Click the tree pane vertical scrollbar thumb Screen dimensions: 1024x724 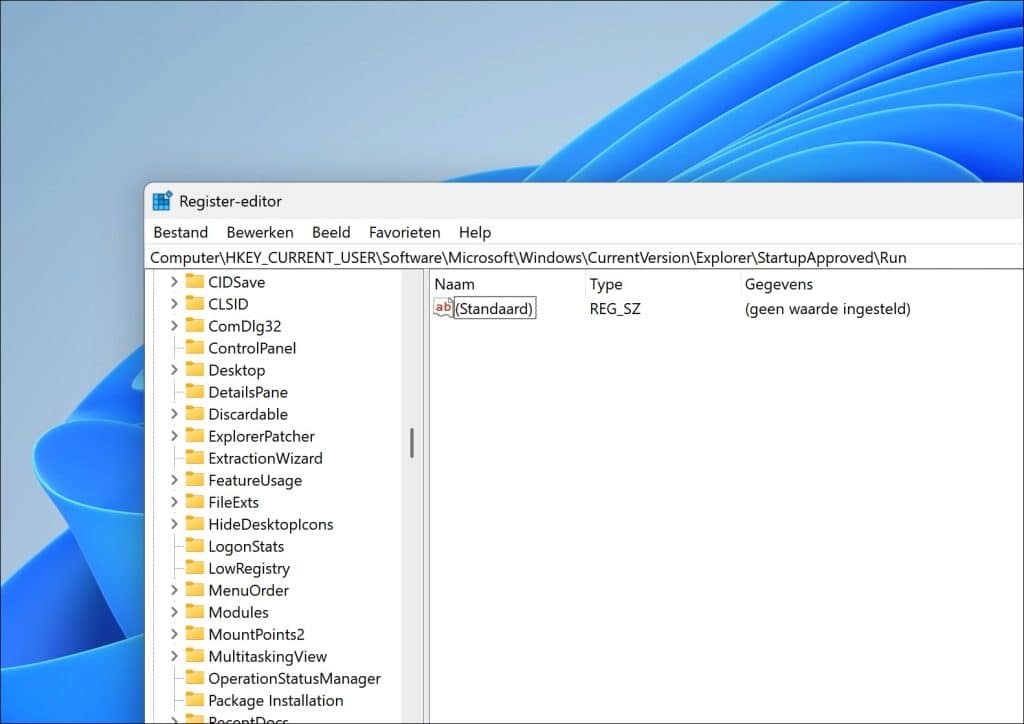[411, 442]
